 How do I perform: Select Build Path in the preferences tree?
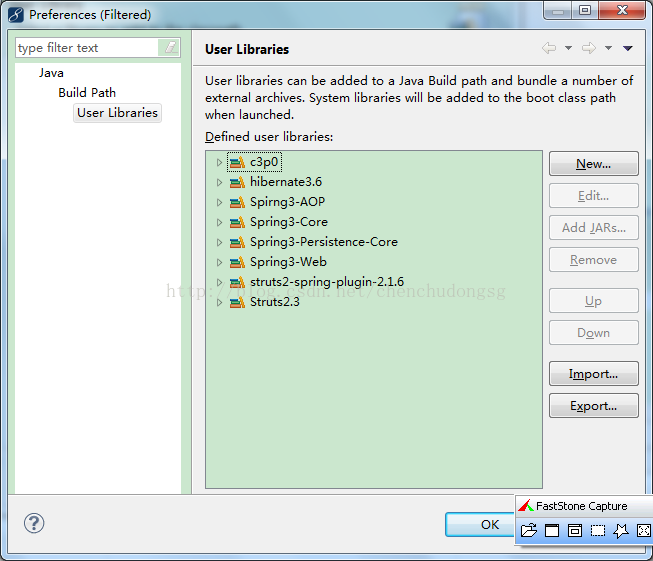point(87,92)
